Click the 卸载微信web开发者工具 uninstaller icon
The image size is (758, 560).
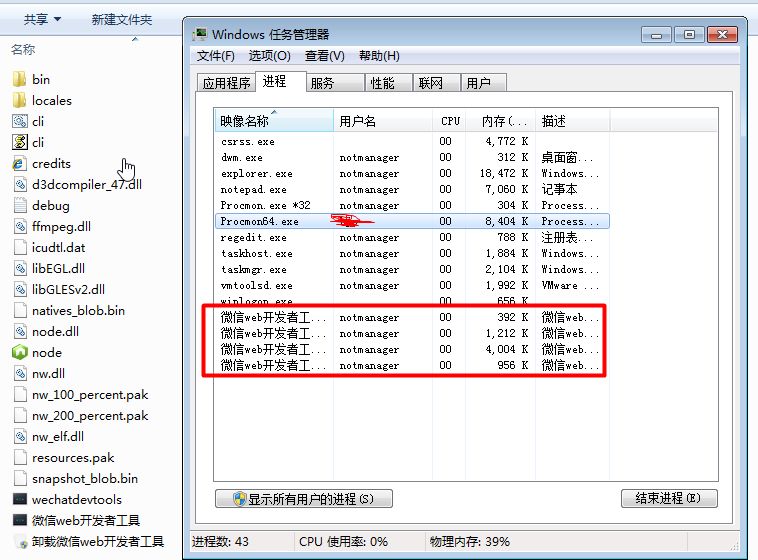coord(21,542)
